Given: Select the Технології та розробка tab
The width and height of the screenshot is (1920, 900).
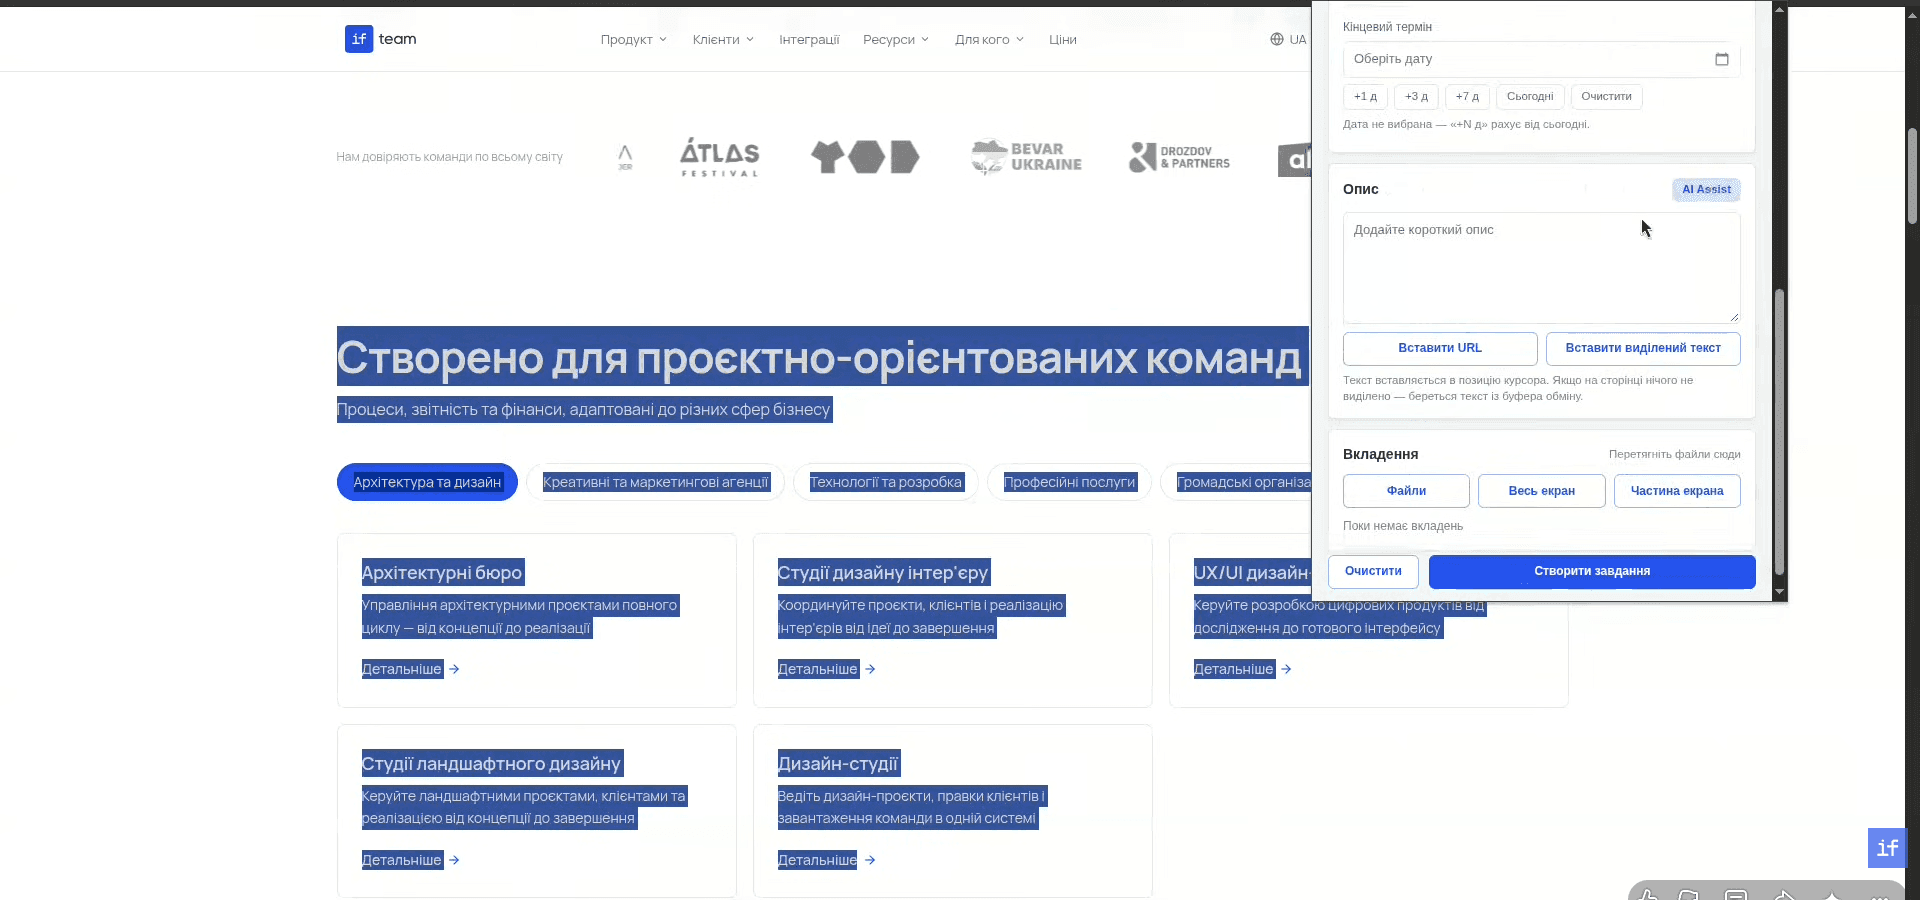Looking at the screenshot, I should pyautogui.click(x=885, y=482).
